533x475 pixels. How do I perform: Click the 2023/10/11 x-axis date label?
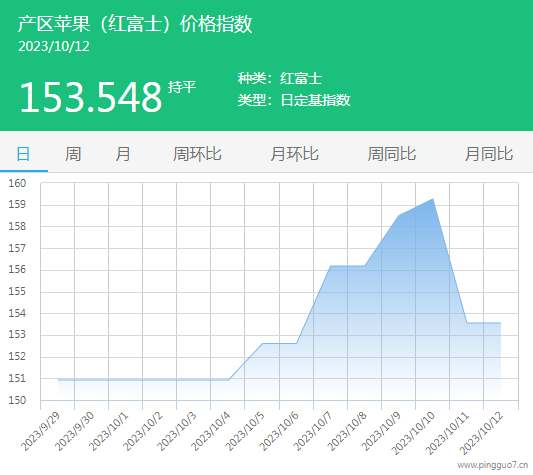click(447, 433)
